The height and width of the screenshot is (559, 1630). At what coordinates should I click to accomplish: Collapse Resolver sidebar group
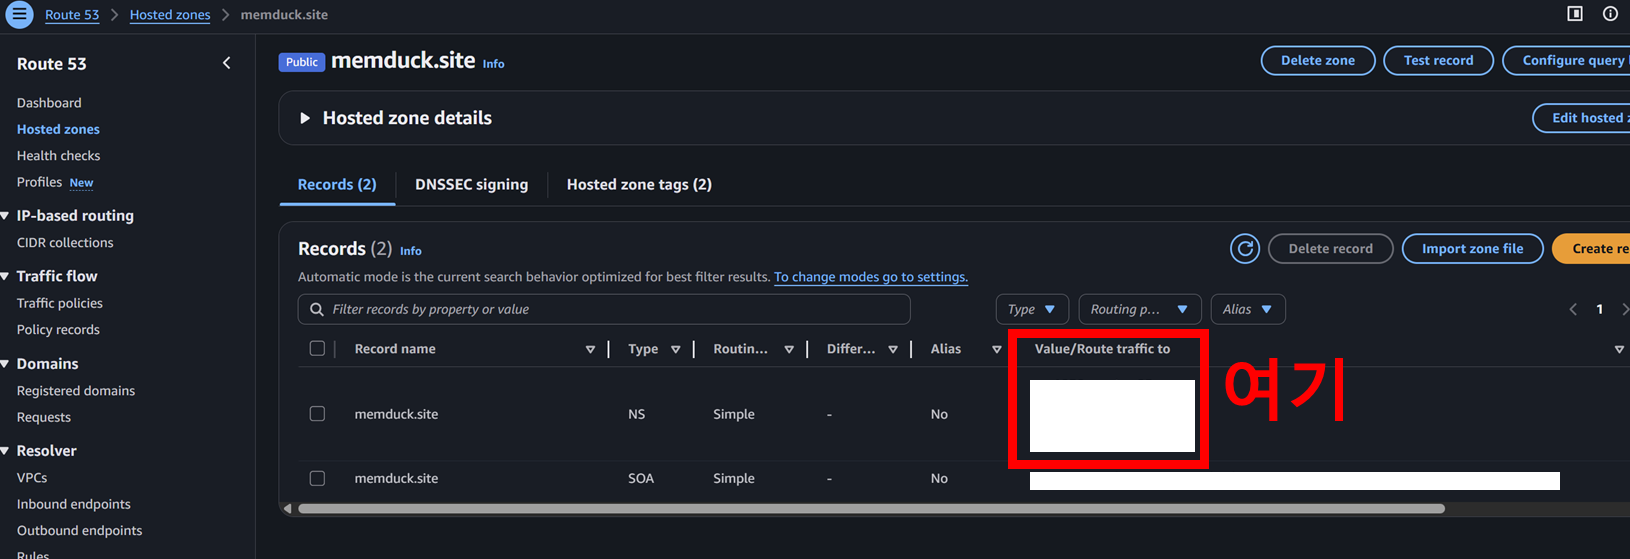tap(5, 451)
